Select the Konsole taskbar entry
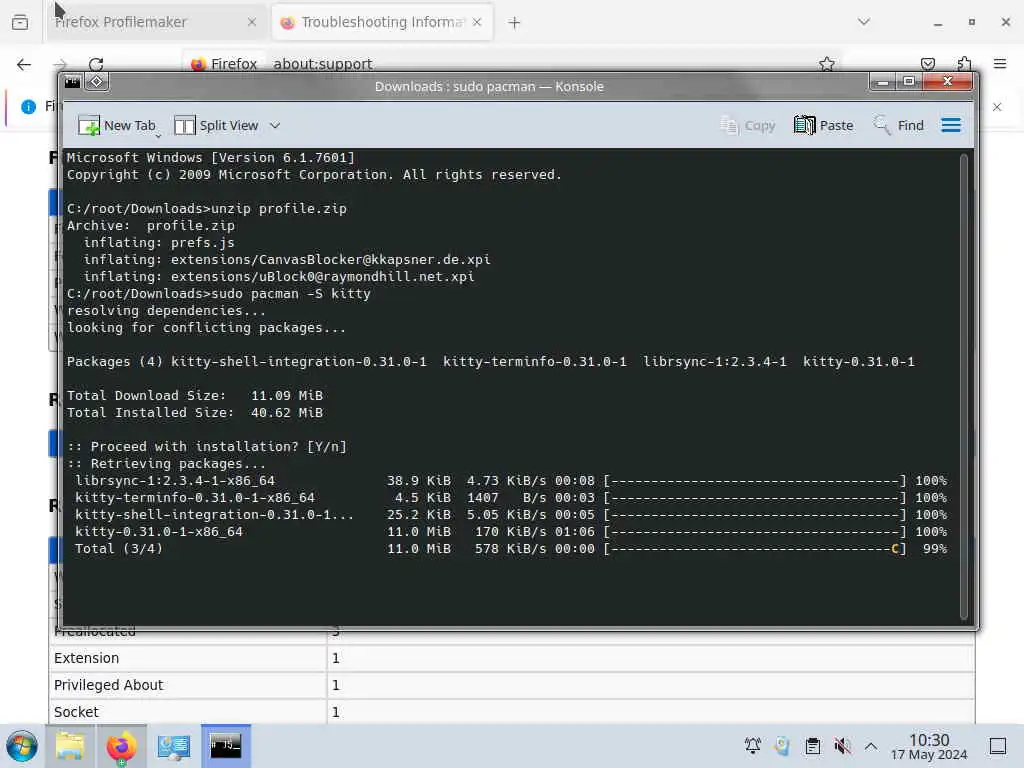Screen dimensions: 1024x768 pos(225,746)
